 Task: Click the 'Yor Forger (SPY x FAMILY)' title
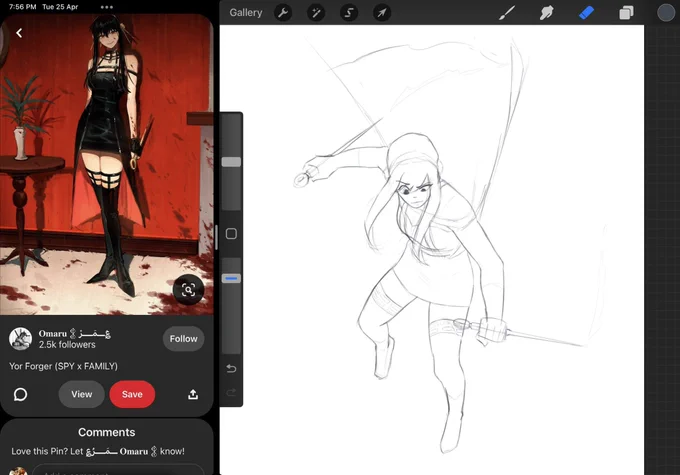[x=63, y=366]
